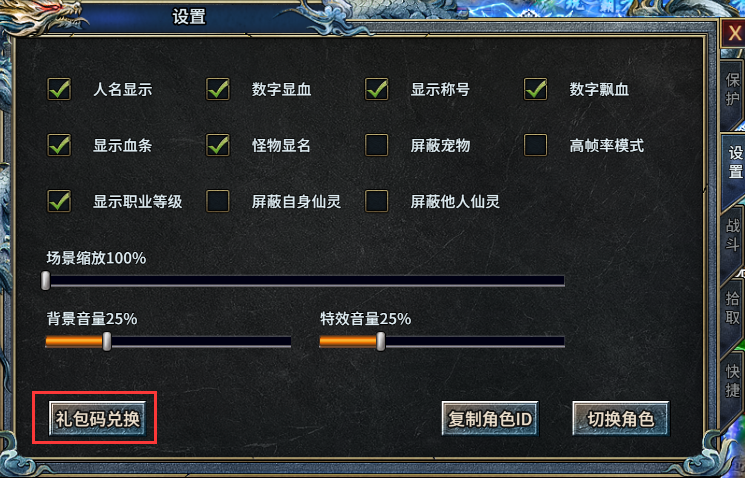Click the 背景音量 slider track
The image size is (745, 478).
(x=168, y=341)
